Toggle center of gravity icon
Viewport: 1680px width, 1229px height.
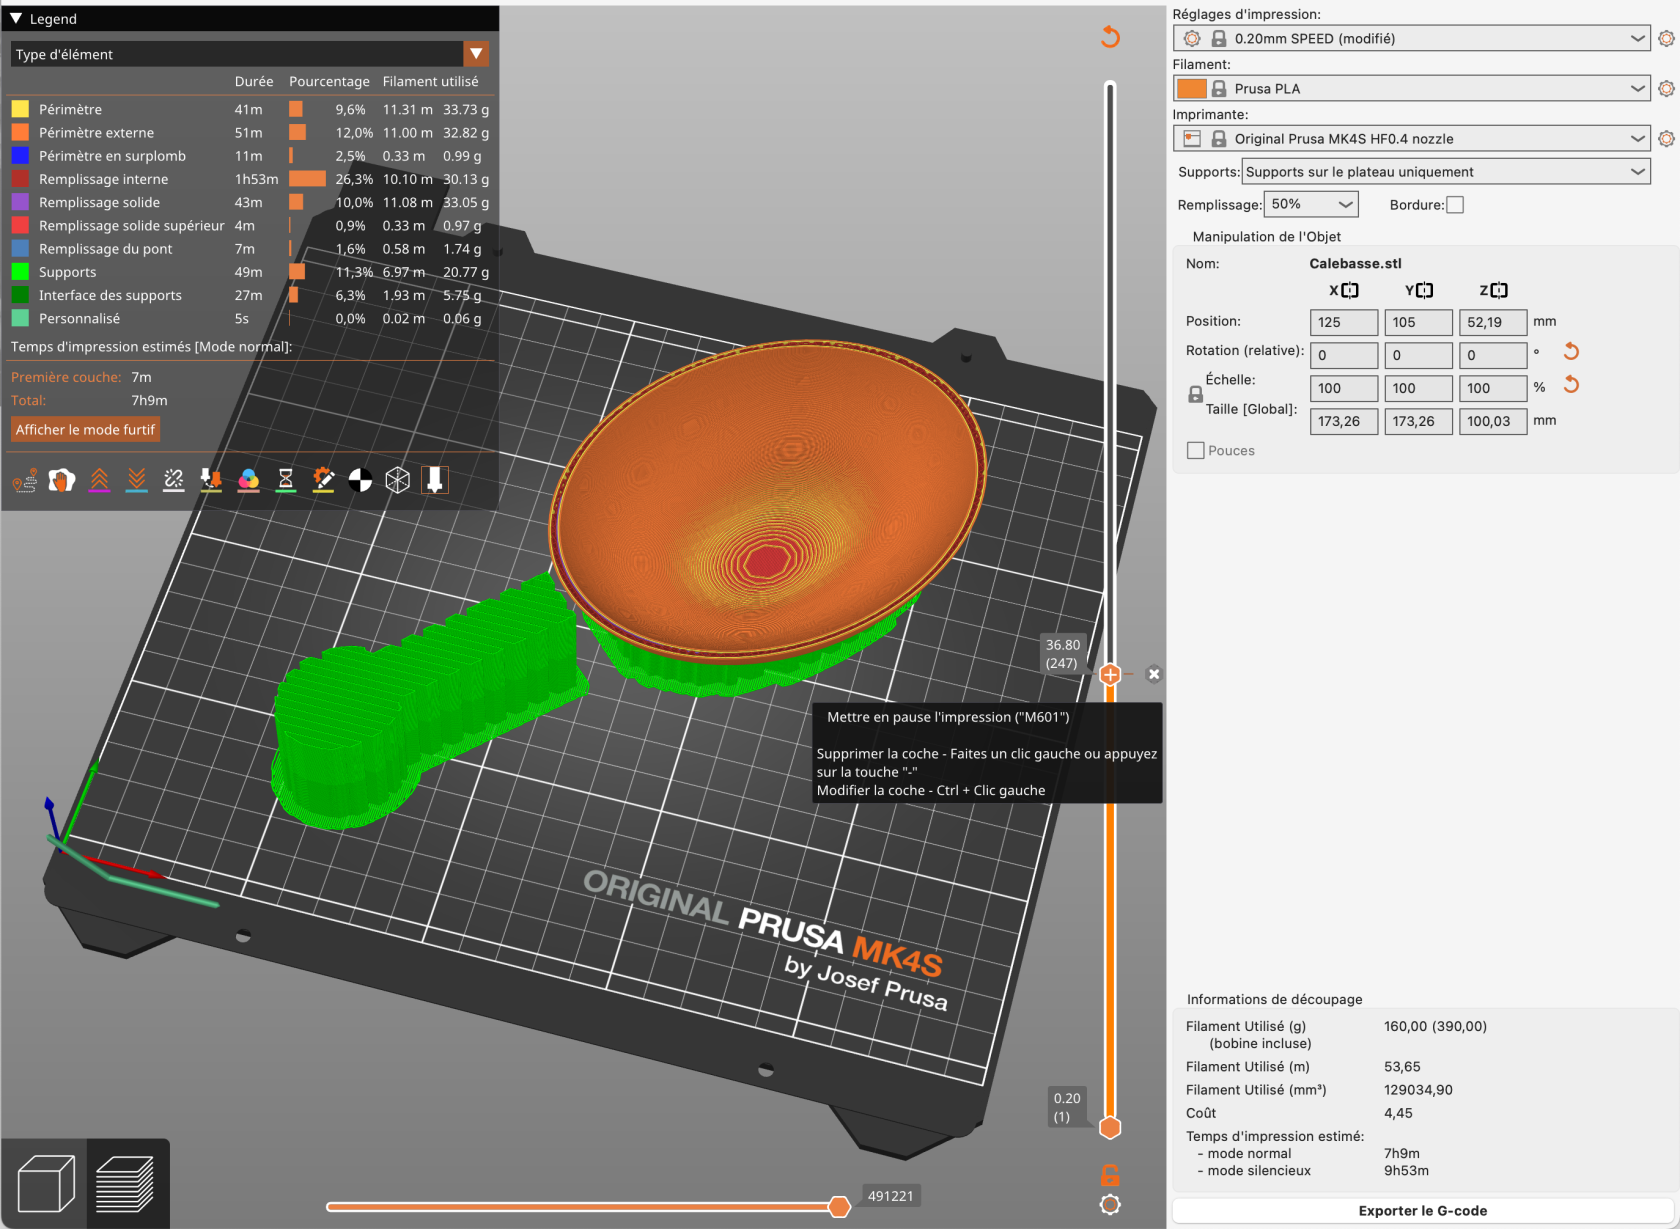[360, 481]
